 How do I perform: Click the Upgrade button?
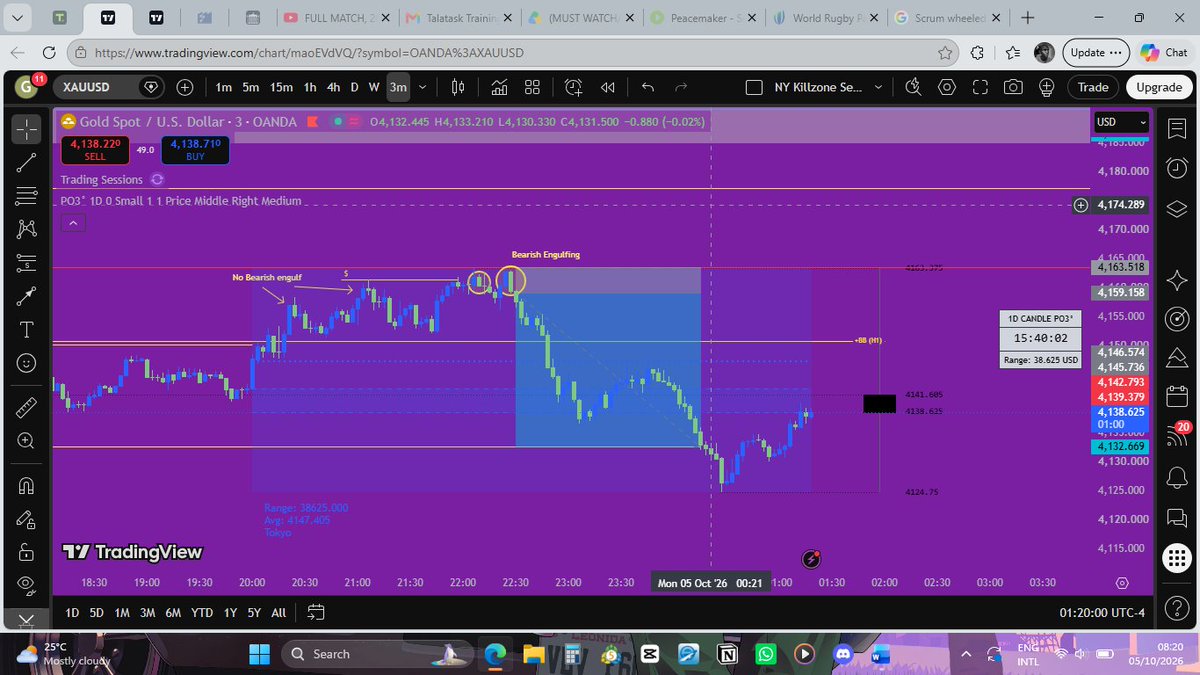(1159, 87)
